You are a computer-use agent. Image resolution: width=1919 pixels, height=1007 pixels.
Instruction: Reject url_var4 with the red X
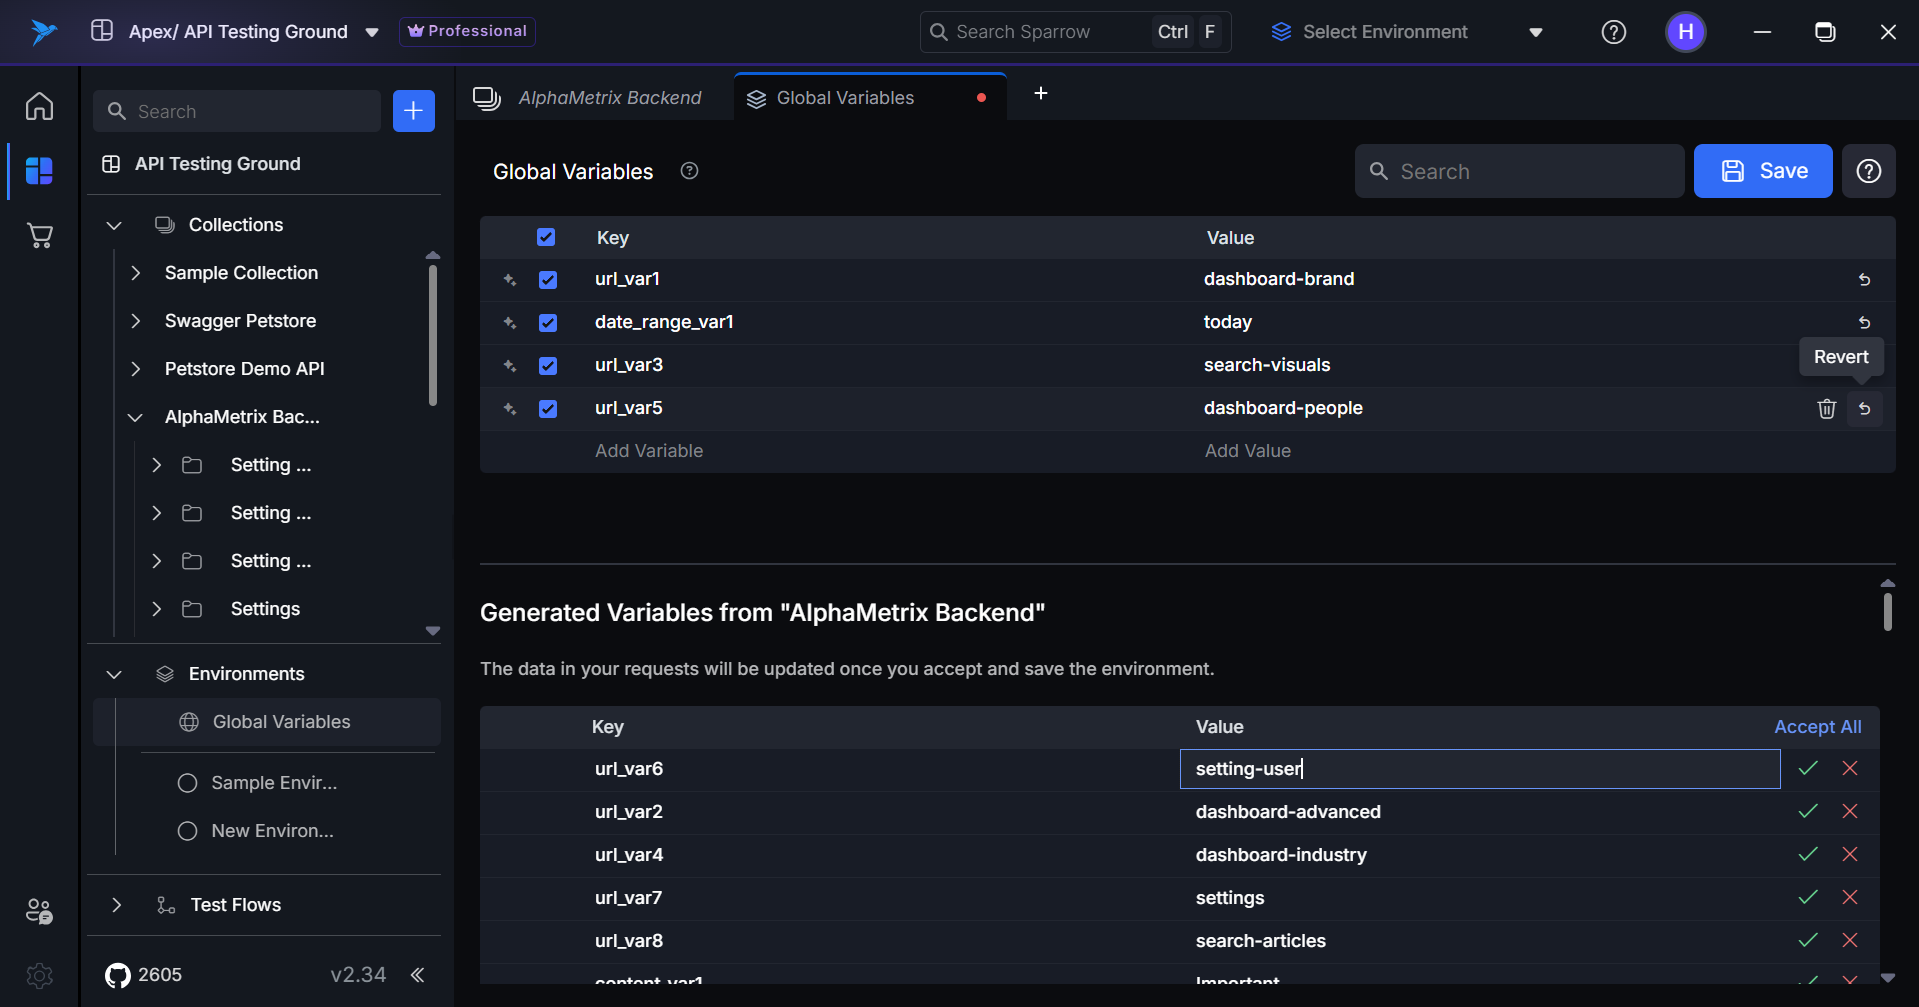[x=1849, y=855]
